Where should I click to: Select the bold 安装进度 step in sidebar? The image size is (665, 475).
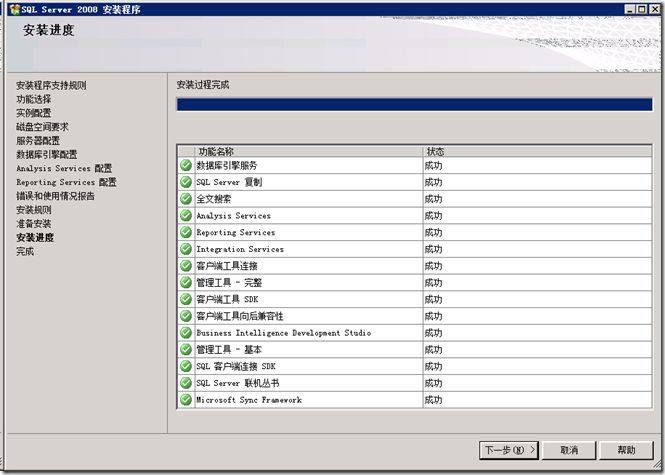click(35, 238)
